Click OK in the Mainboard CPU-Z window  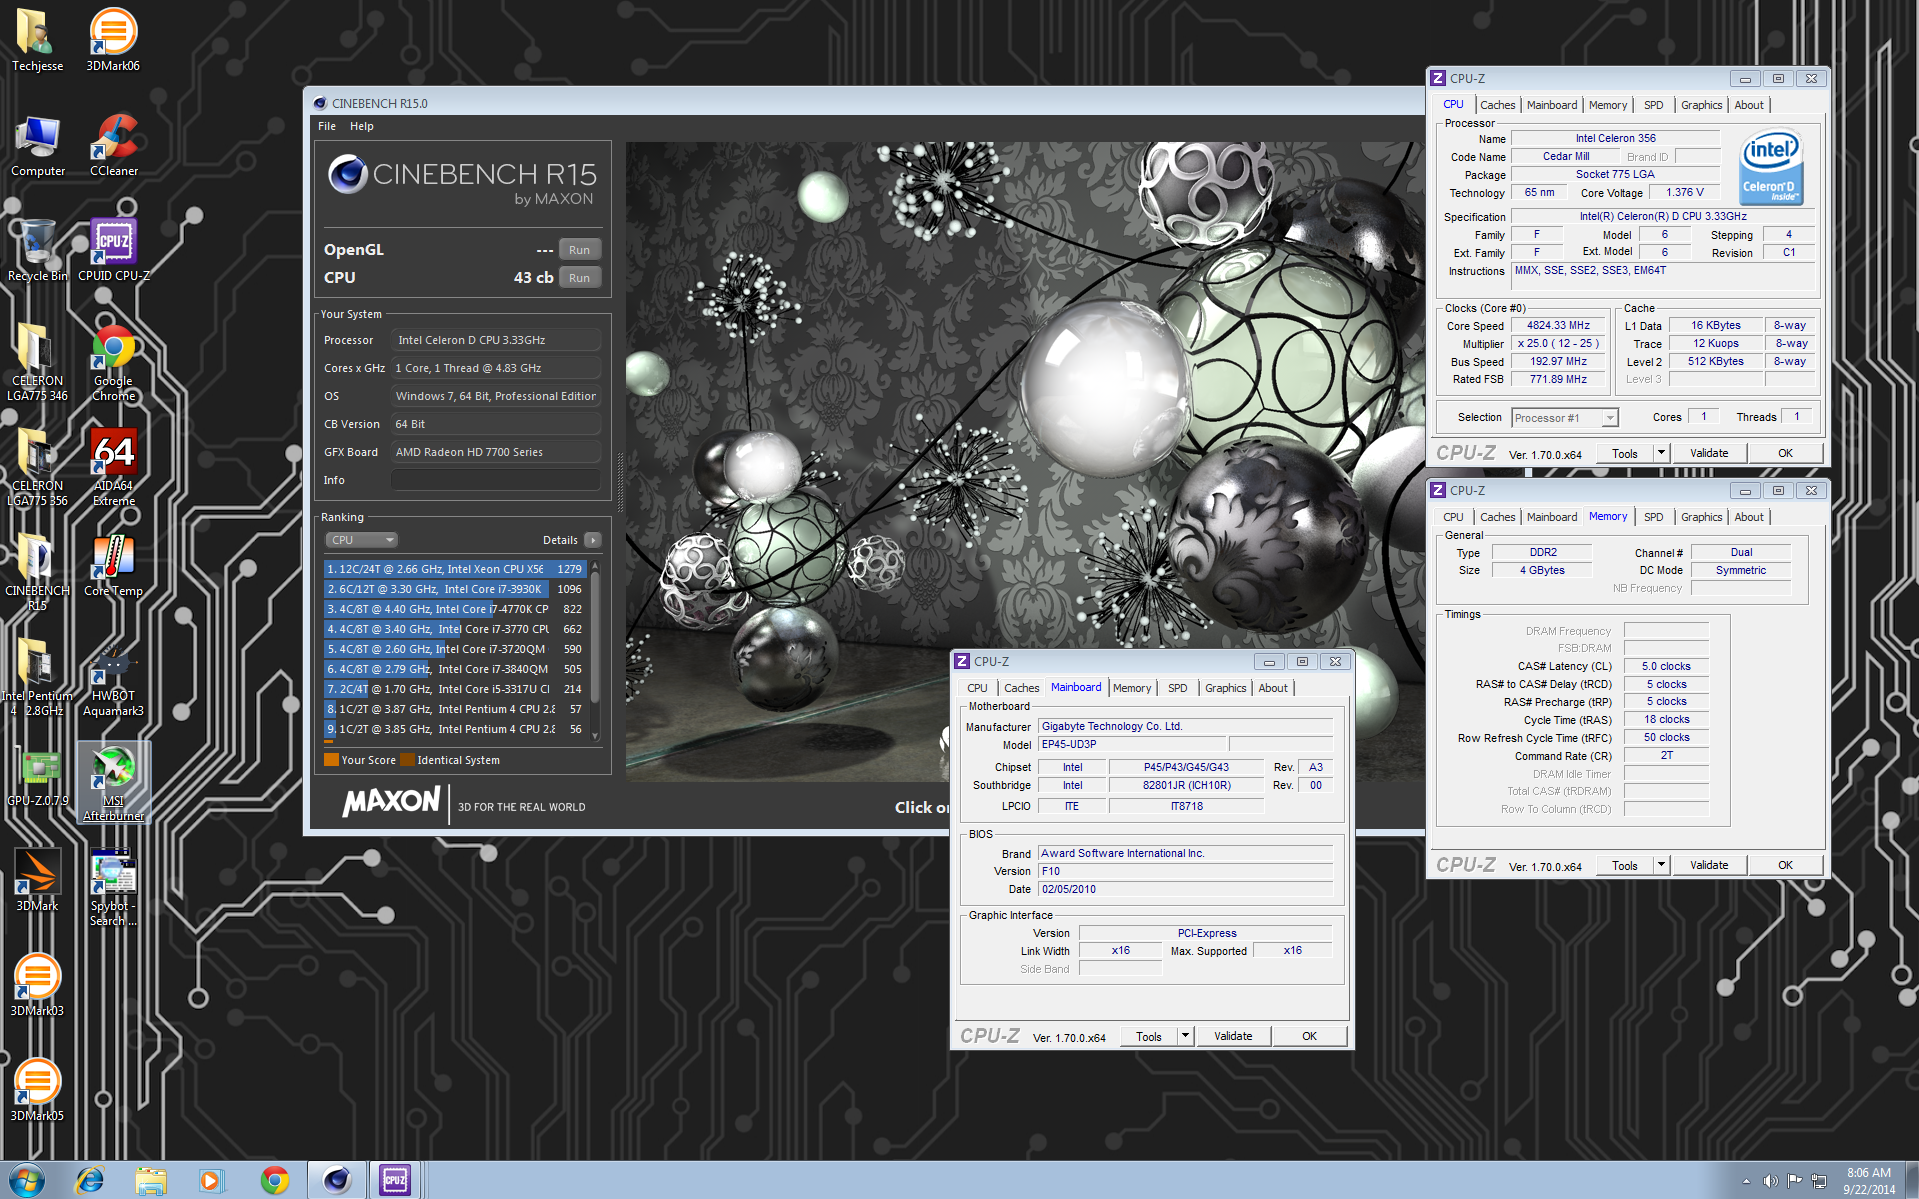(1309, 1037)
